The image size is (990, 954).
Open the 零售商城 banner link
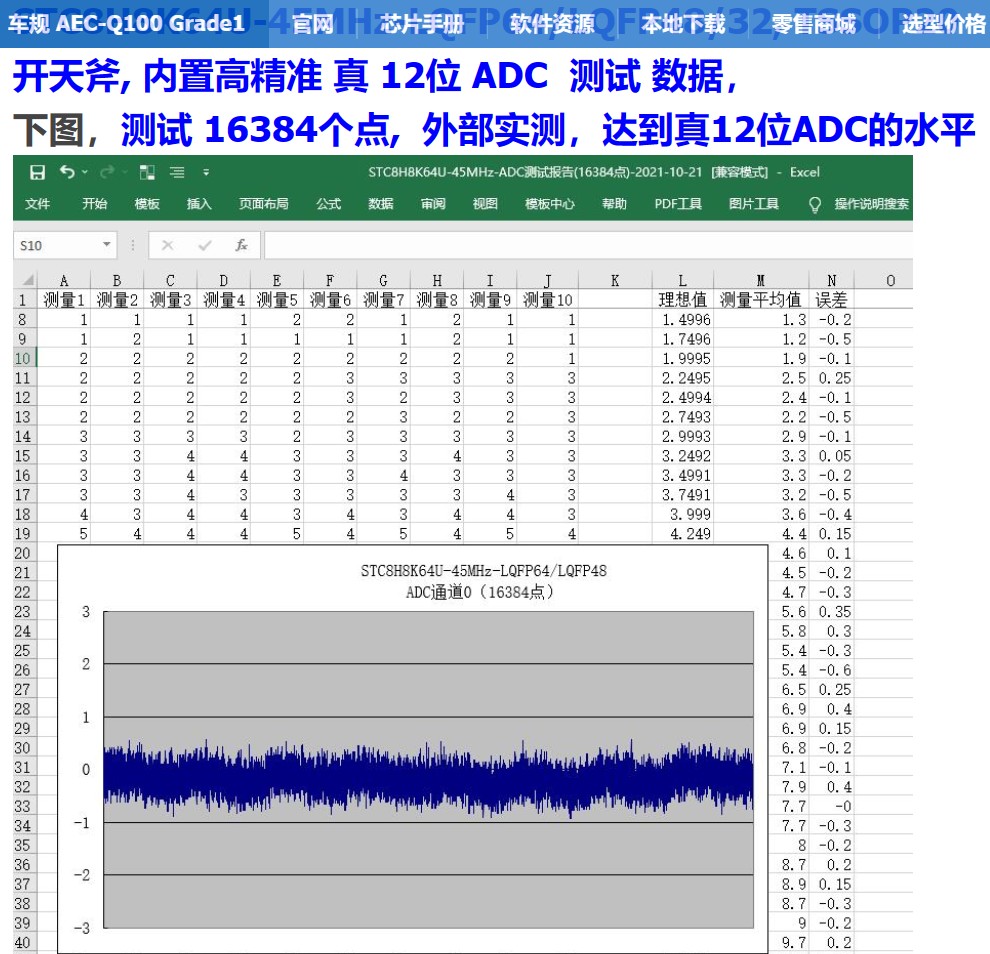click(x=813, y=24)
